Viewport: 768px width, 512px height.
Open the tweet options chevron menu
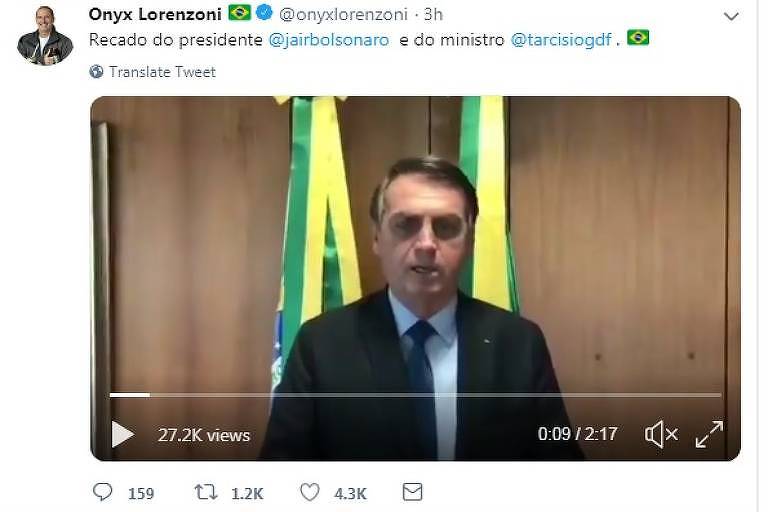pyautogui.click(x=731, y=17)
